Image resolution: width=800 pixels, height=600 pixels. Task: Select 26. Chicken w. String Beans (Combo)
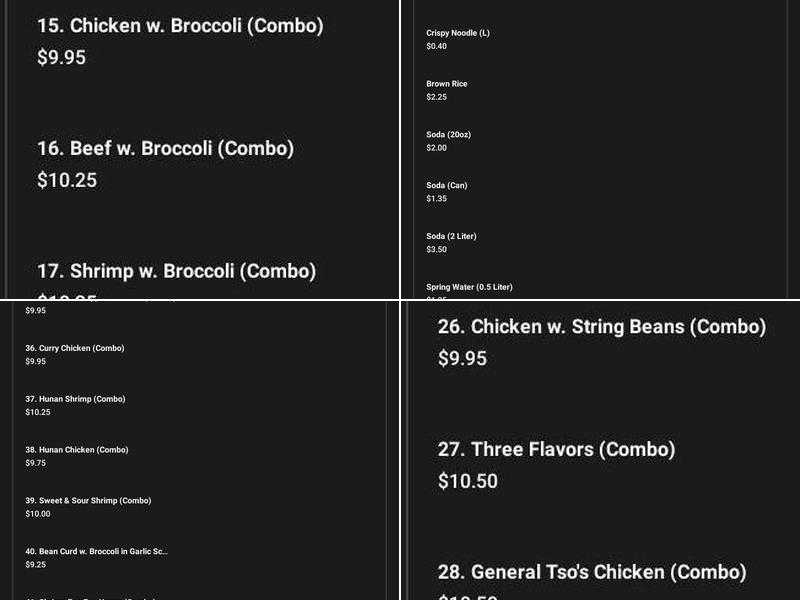pyautogui.click(x=602, y=327)
